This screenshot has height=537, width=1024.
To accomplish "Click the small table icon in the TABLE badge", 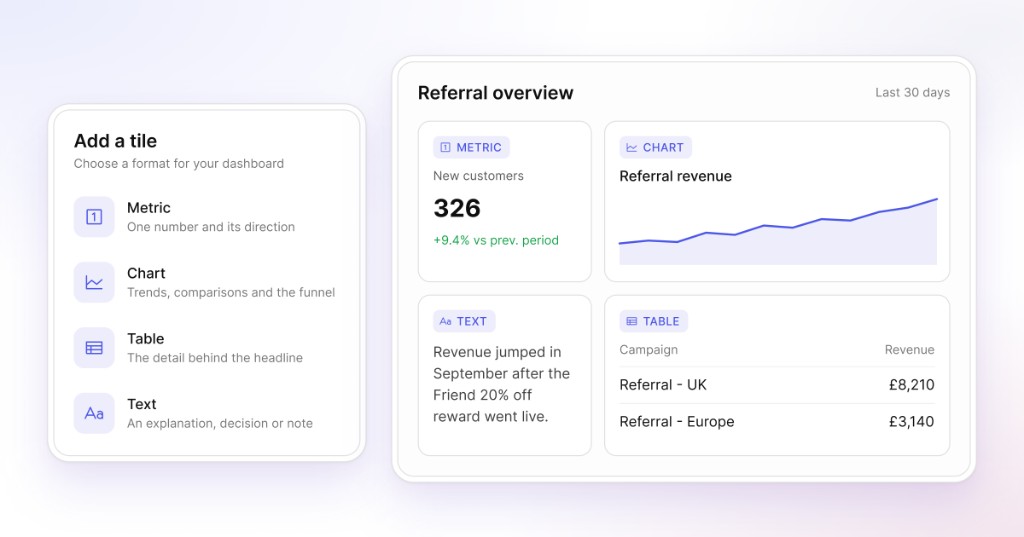I will [632, 321].
